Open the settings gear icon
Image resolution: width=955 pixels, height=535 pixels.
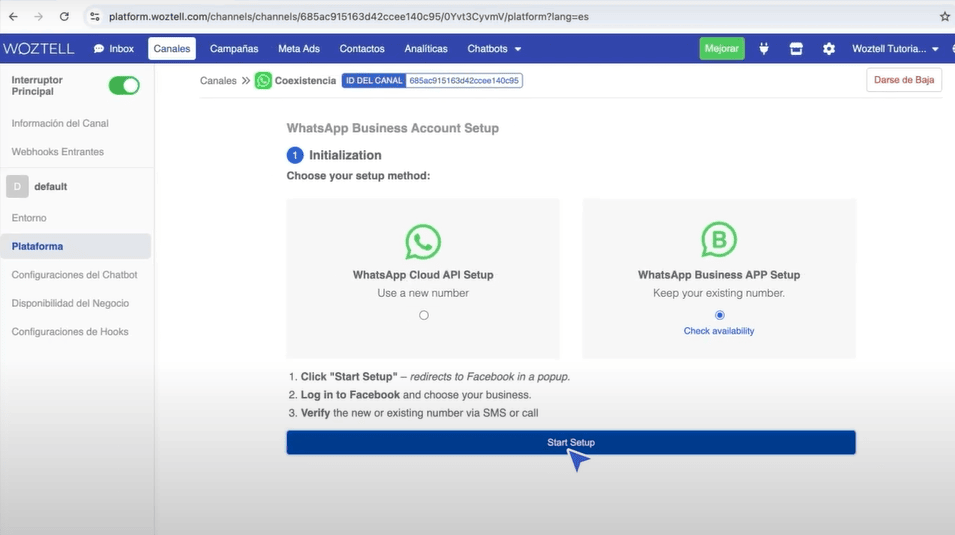(x=829, y=49)
